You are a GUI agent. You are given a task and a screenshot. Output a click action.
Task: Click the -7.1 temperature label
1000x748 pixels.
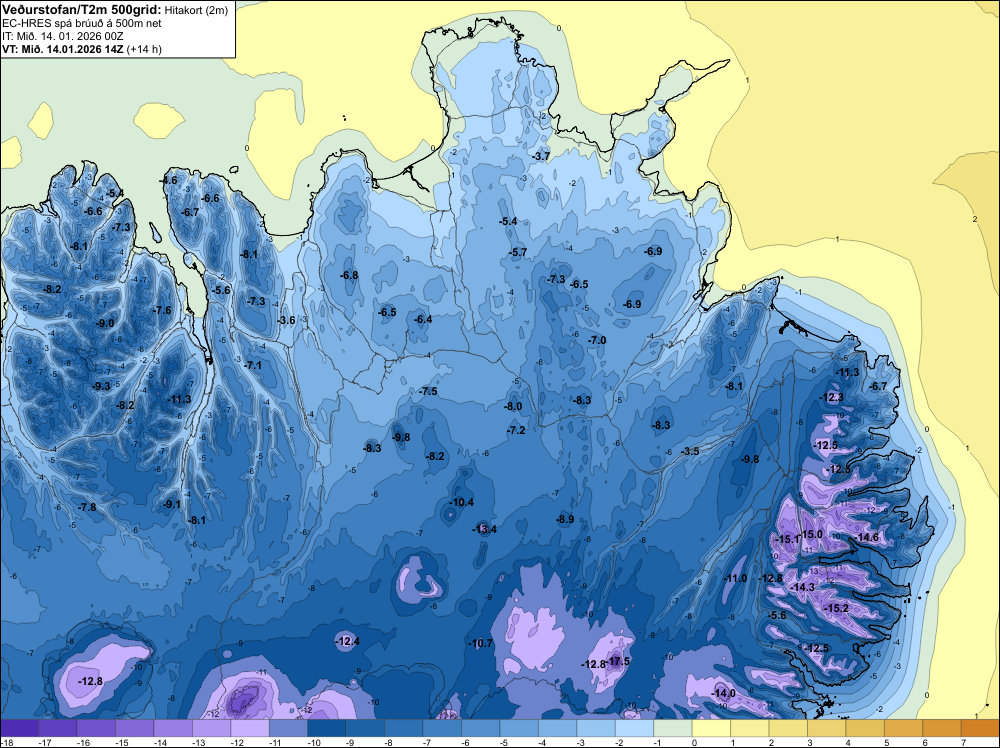point(253,365)
